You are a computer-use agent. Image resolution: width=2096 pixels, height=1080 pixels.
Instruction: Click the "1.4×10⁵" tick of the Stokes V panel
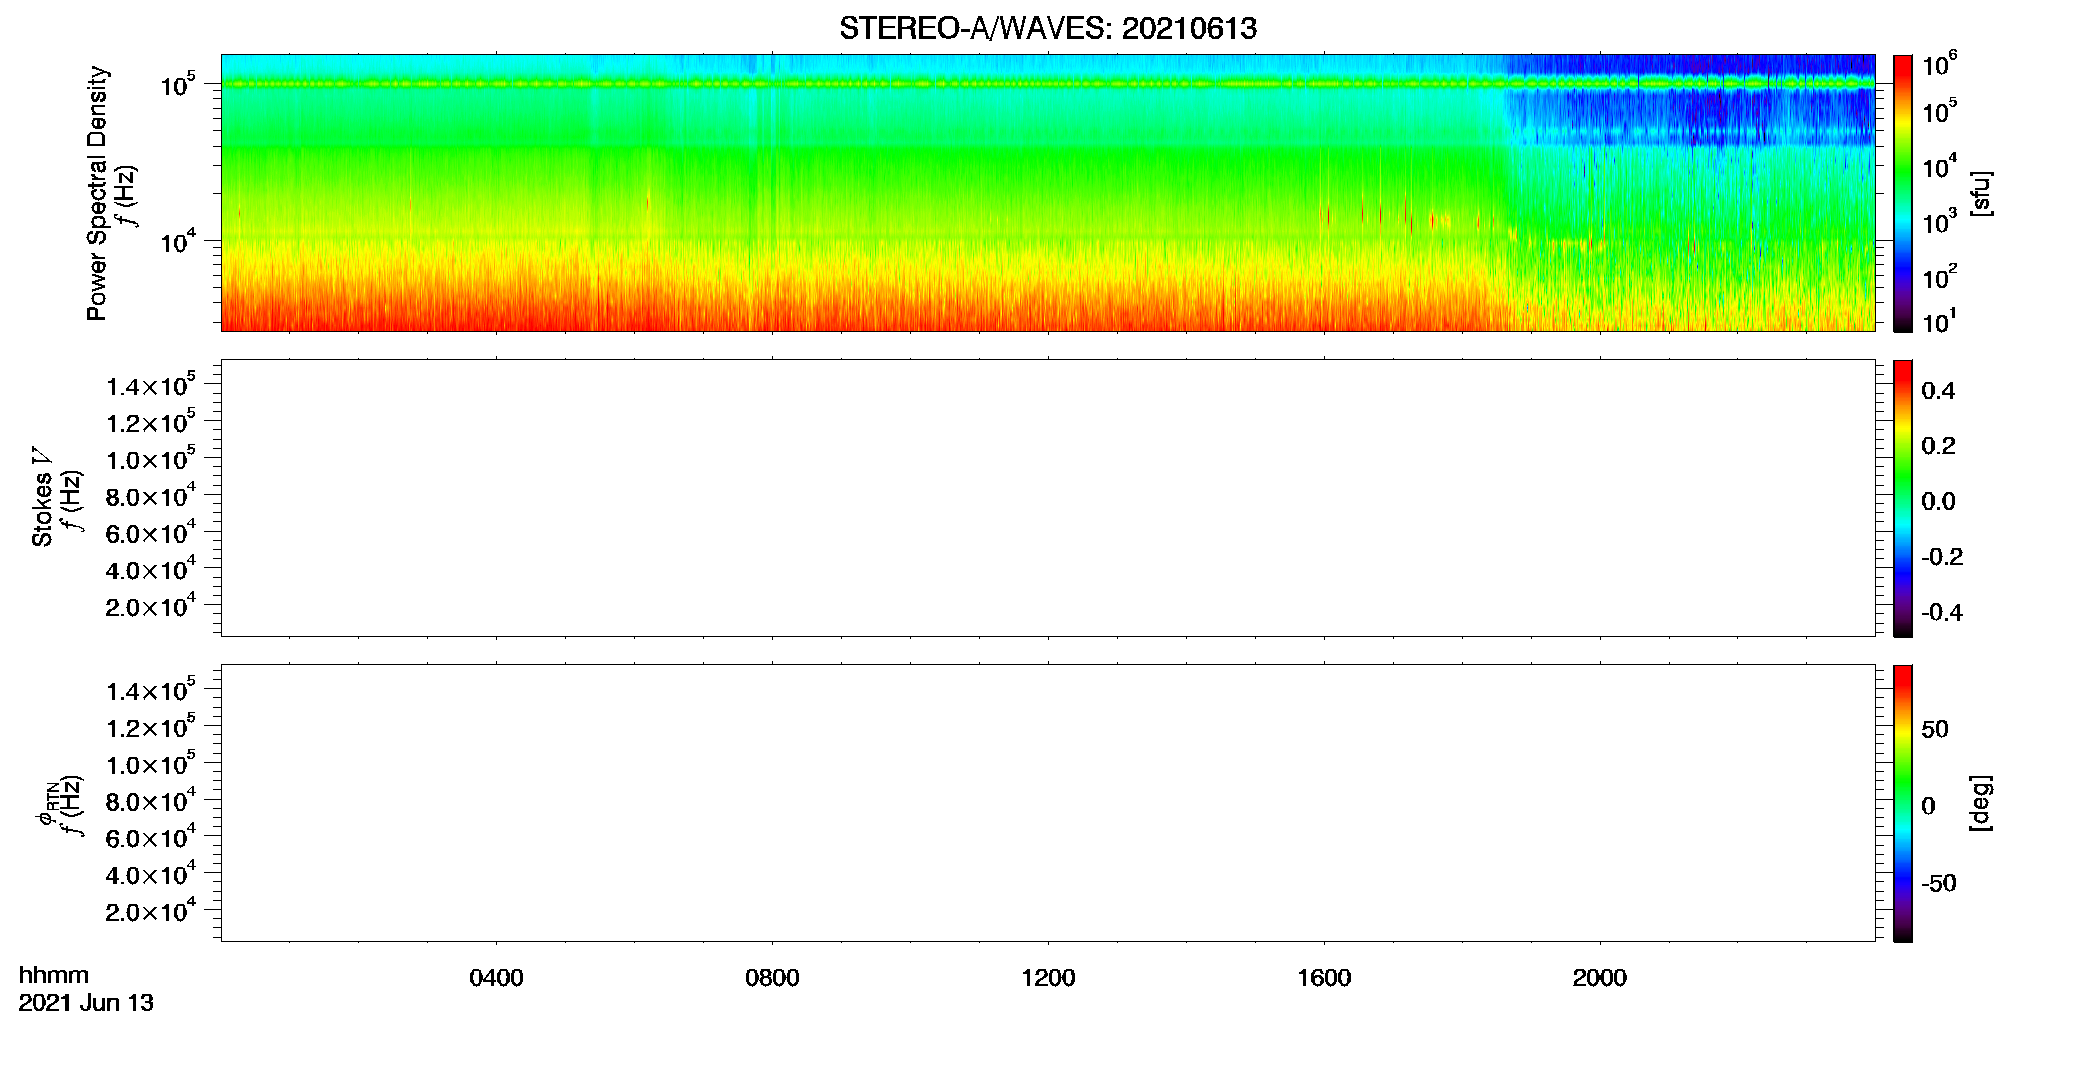pos(150,385)
